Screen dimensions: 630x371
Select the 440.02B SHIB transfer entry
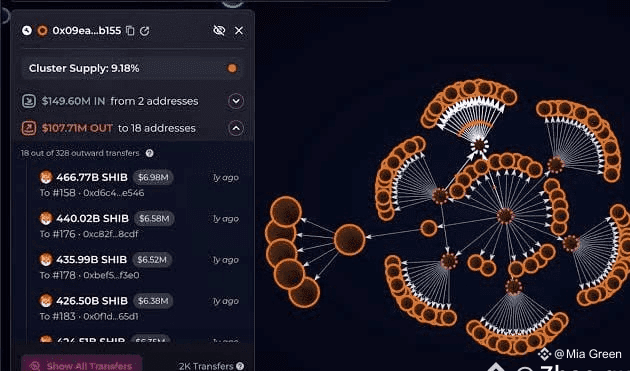coord(139,226)
